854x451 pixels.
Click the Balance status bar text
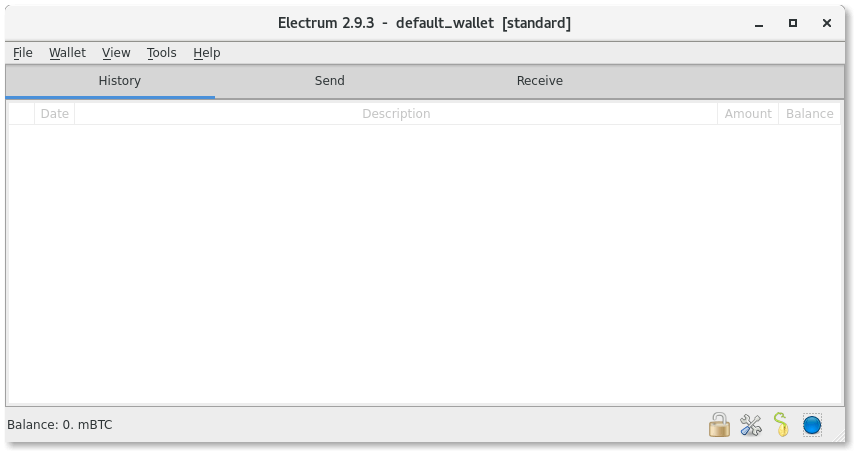60,425
